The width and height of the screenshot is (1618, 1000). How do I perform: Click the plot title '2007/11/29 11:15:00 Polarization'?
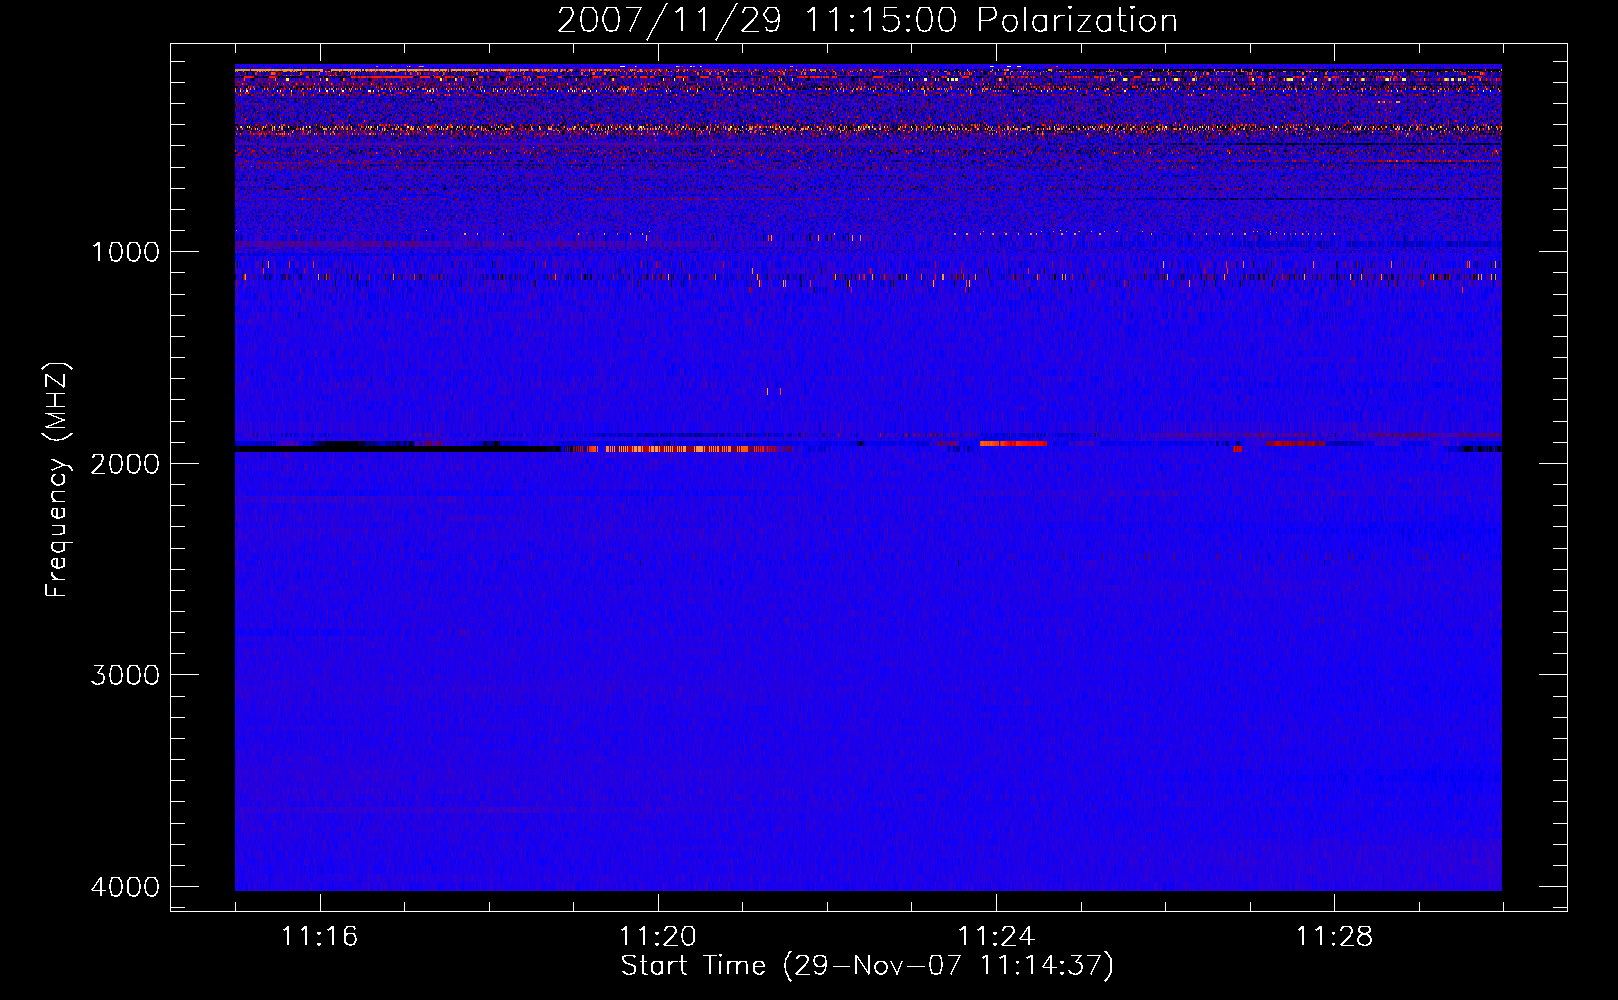(x=867, y=20)
